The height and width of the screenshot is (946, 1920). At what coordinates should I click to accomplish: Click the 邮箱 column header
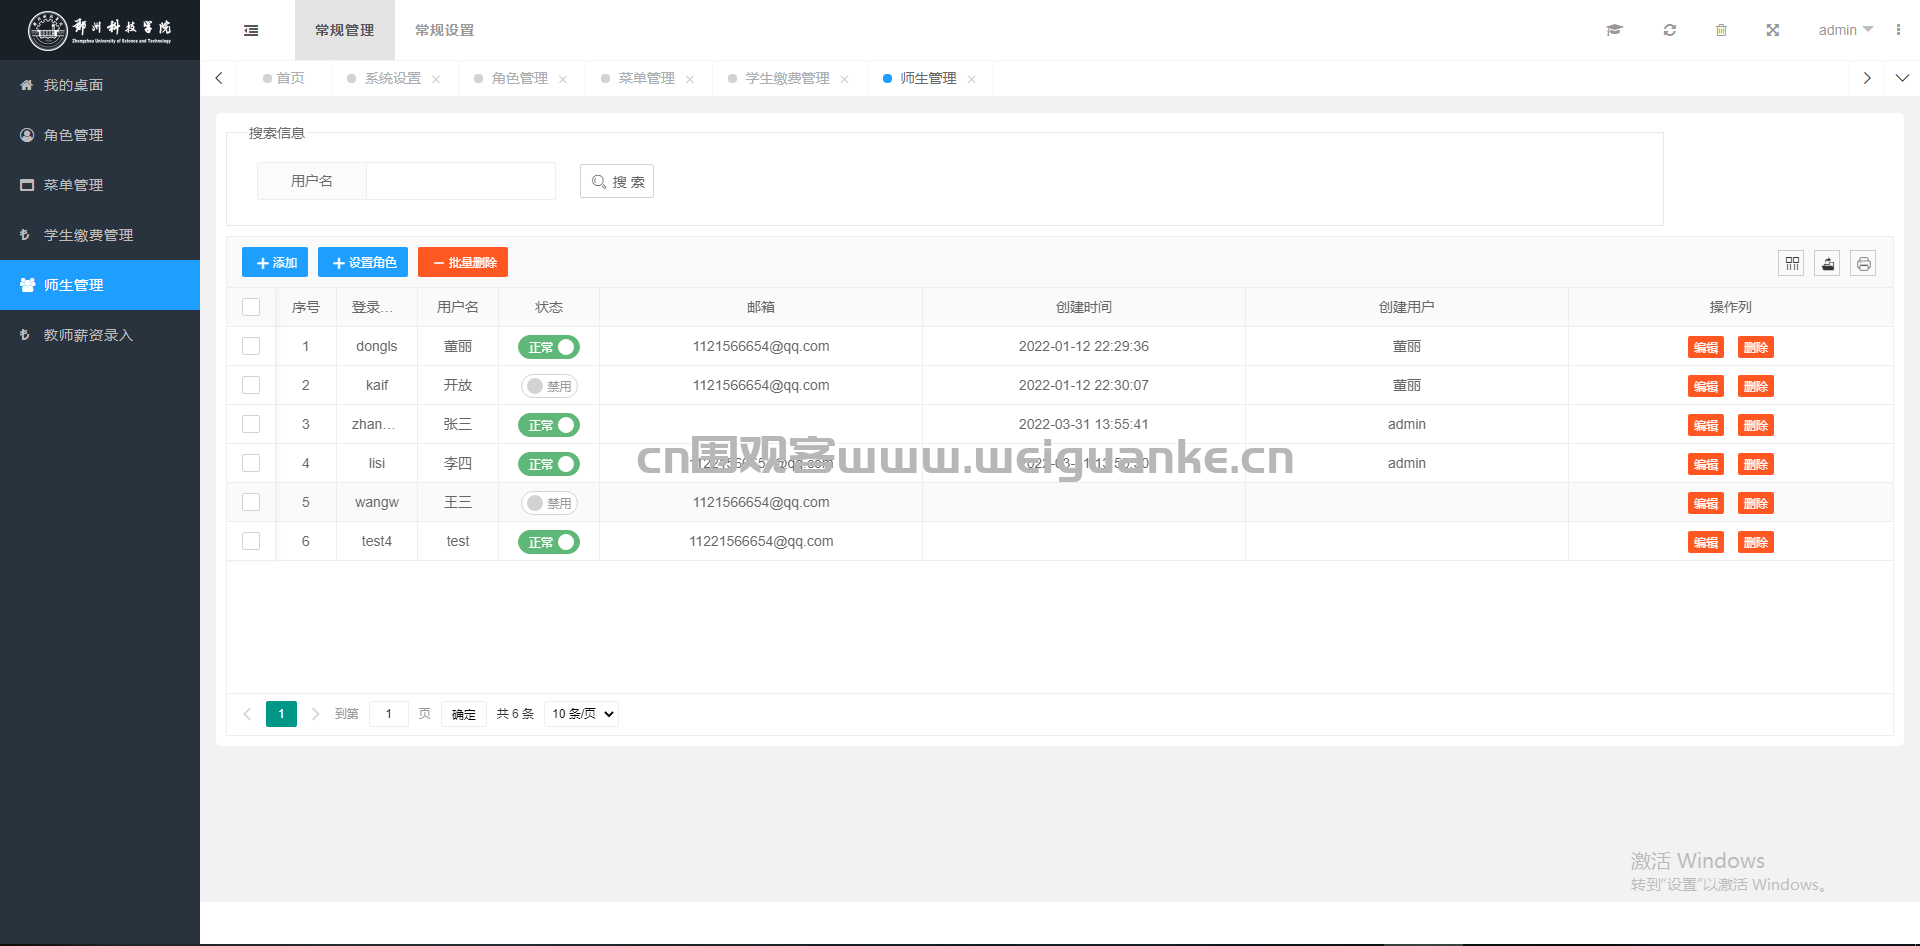[761, 307]
